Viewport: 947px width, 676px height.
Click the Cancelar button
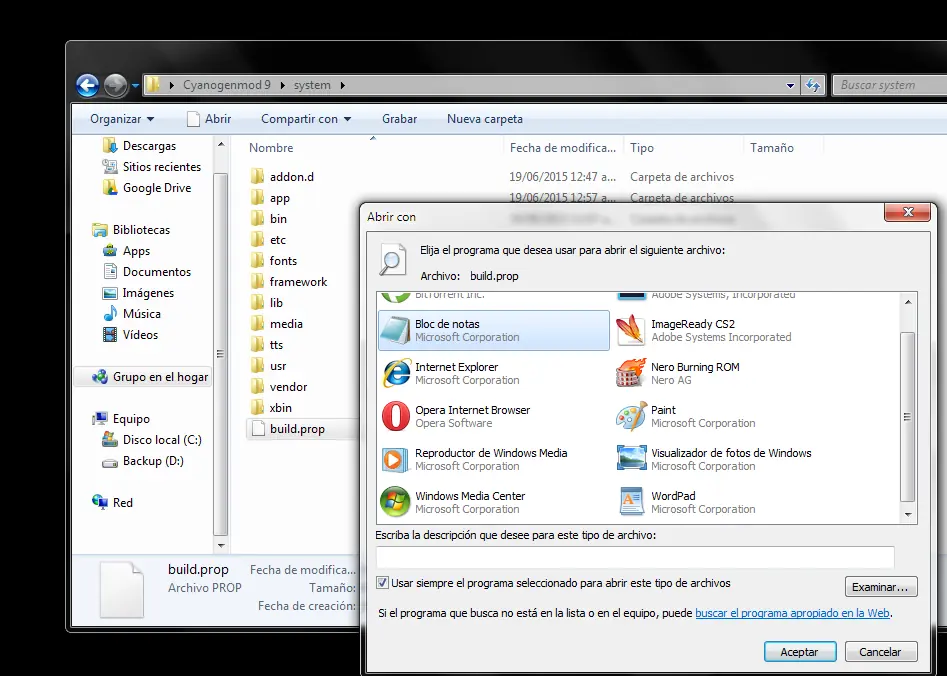pos(881,652)
